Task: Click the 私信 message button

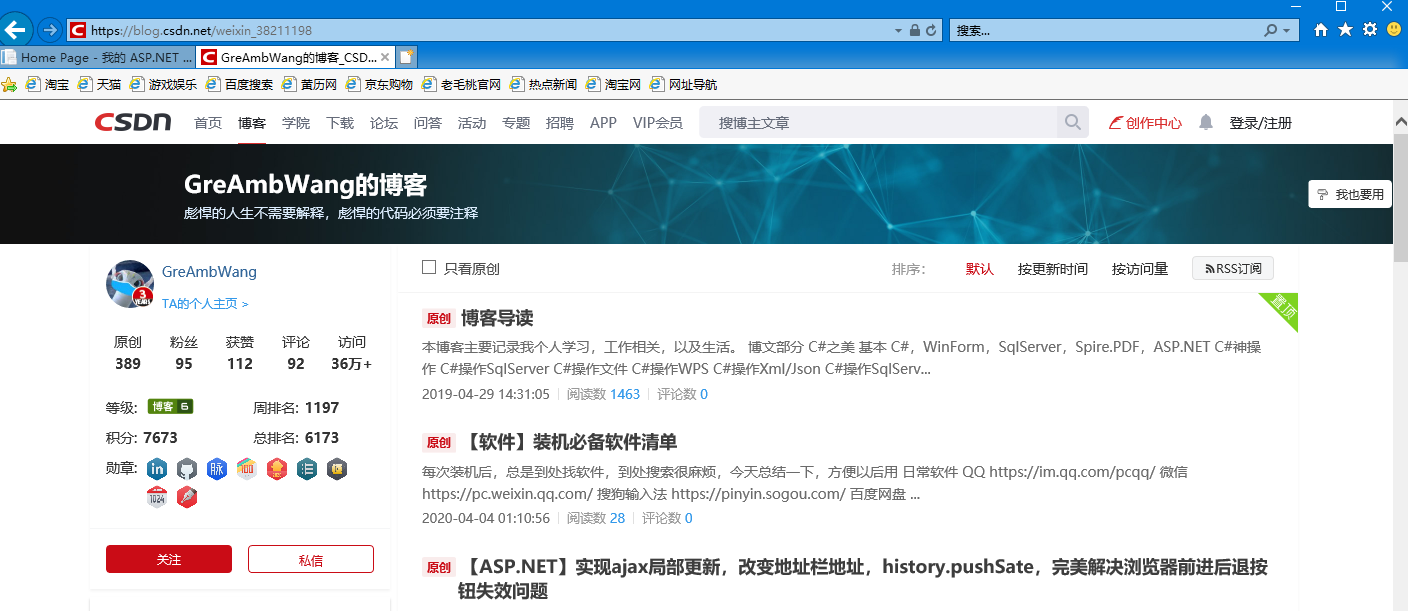Action: [311, 559]
